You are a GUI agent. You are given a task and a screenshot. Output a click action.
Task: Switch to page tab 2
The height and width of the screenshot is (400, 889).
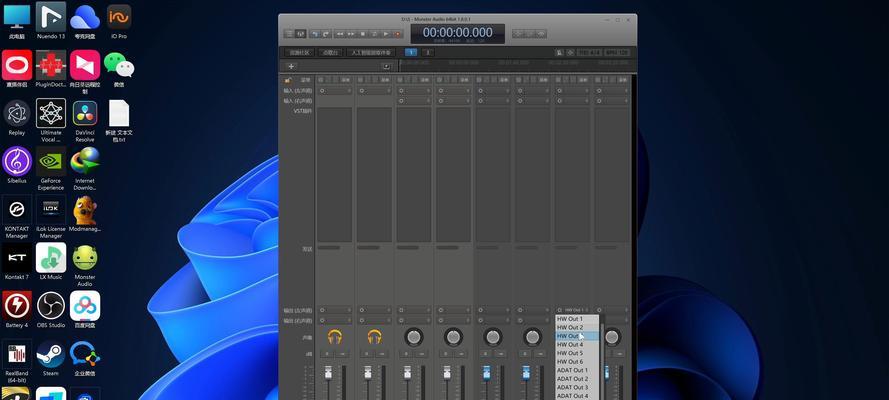click(427, 53)
